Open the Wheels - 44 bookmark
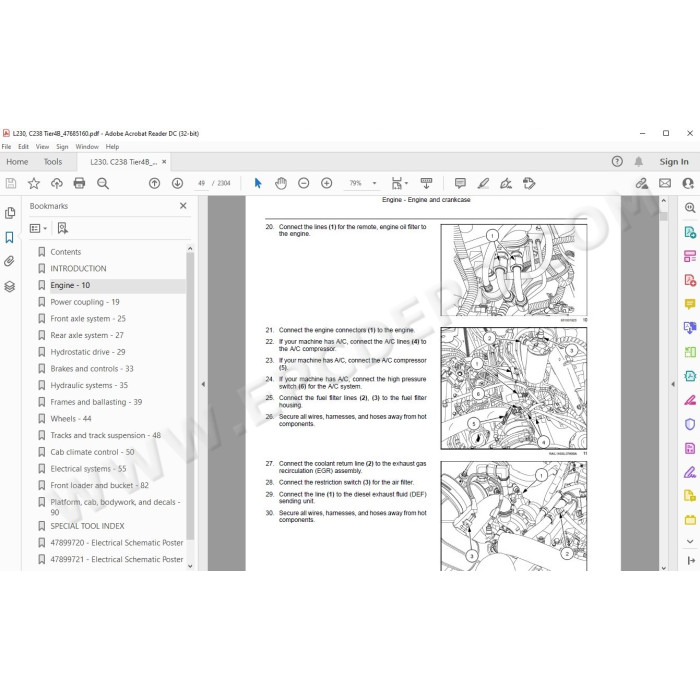This screenshot has width=700, height=700. click(x=71, y=419)
